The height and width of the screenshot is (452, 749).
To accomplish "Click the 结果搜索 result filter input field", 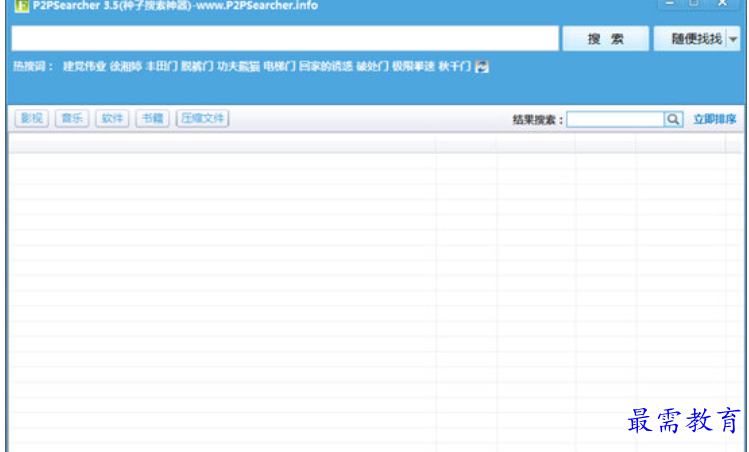I will [615, 119].
